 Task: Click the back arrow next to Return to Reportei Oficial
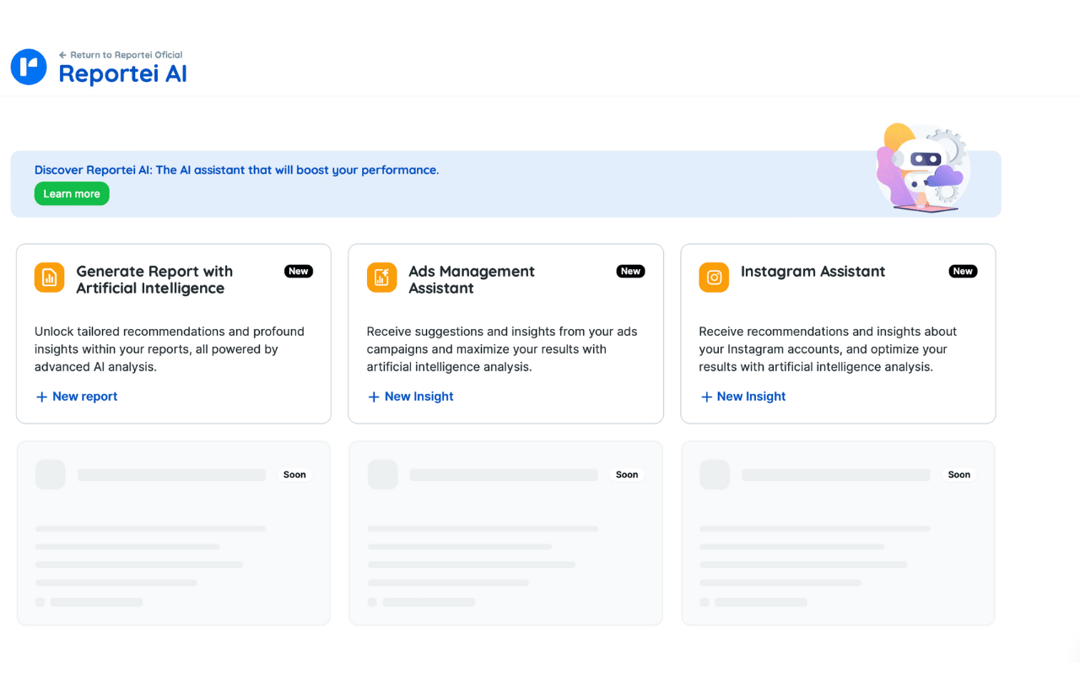point(63,55)
